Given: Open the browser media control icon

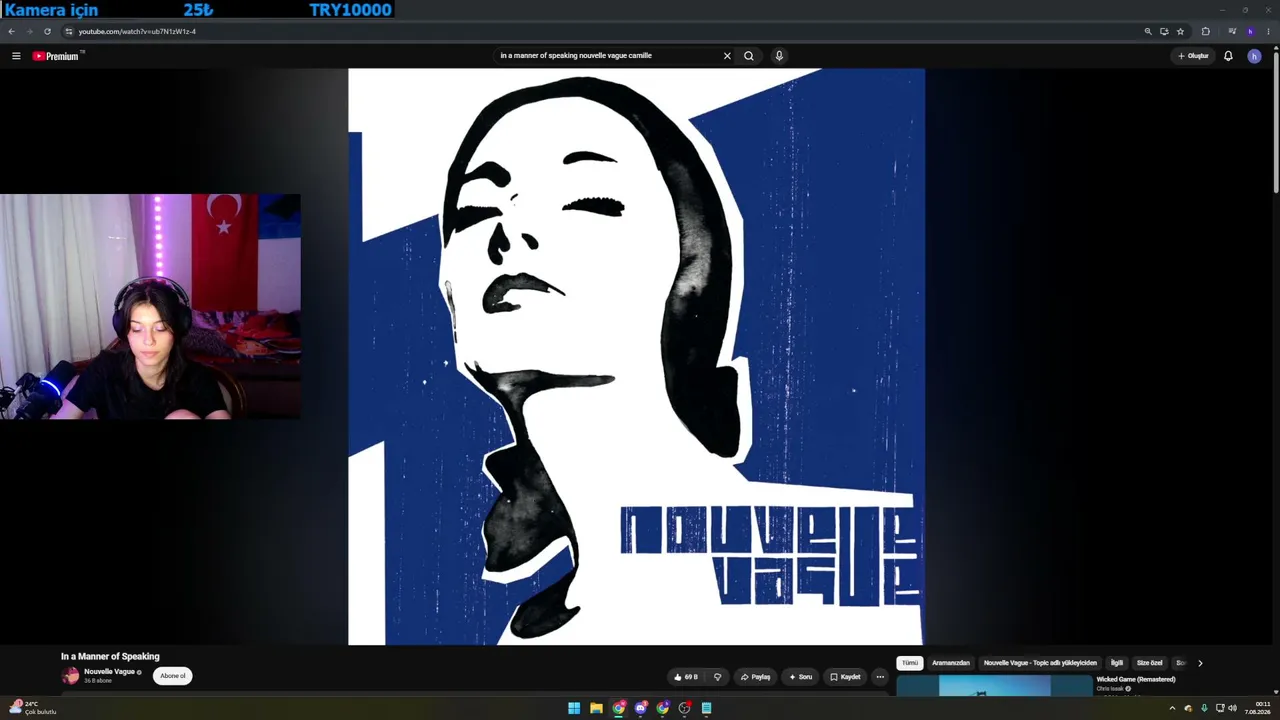Looking at the screenshot, I should (x=1232, y=31).
